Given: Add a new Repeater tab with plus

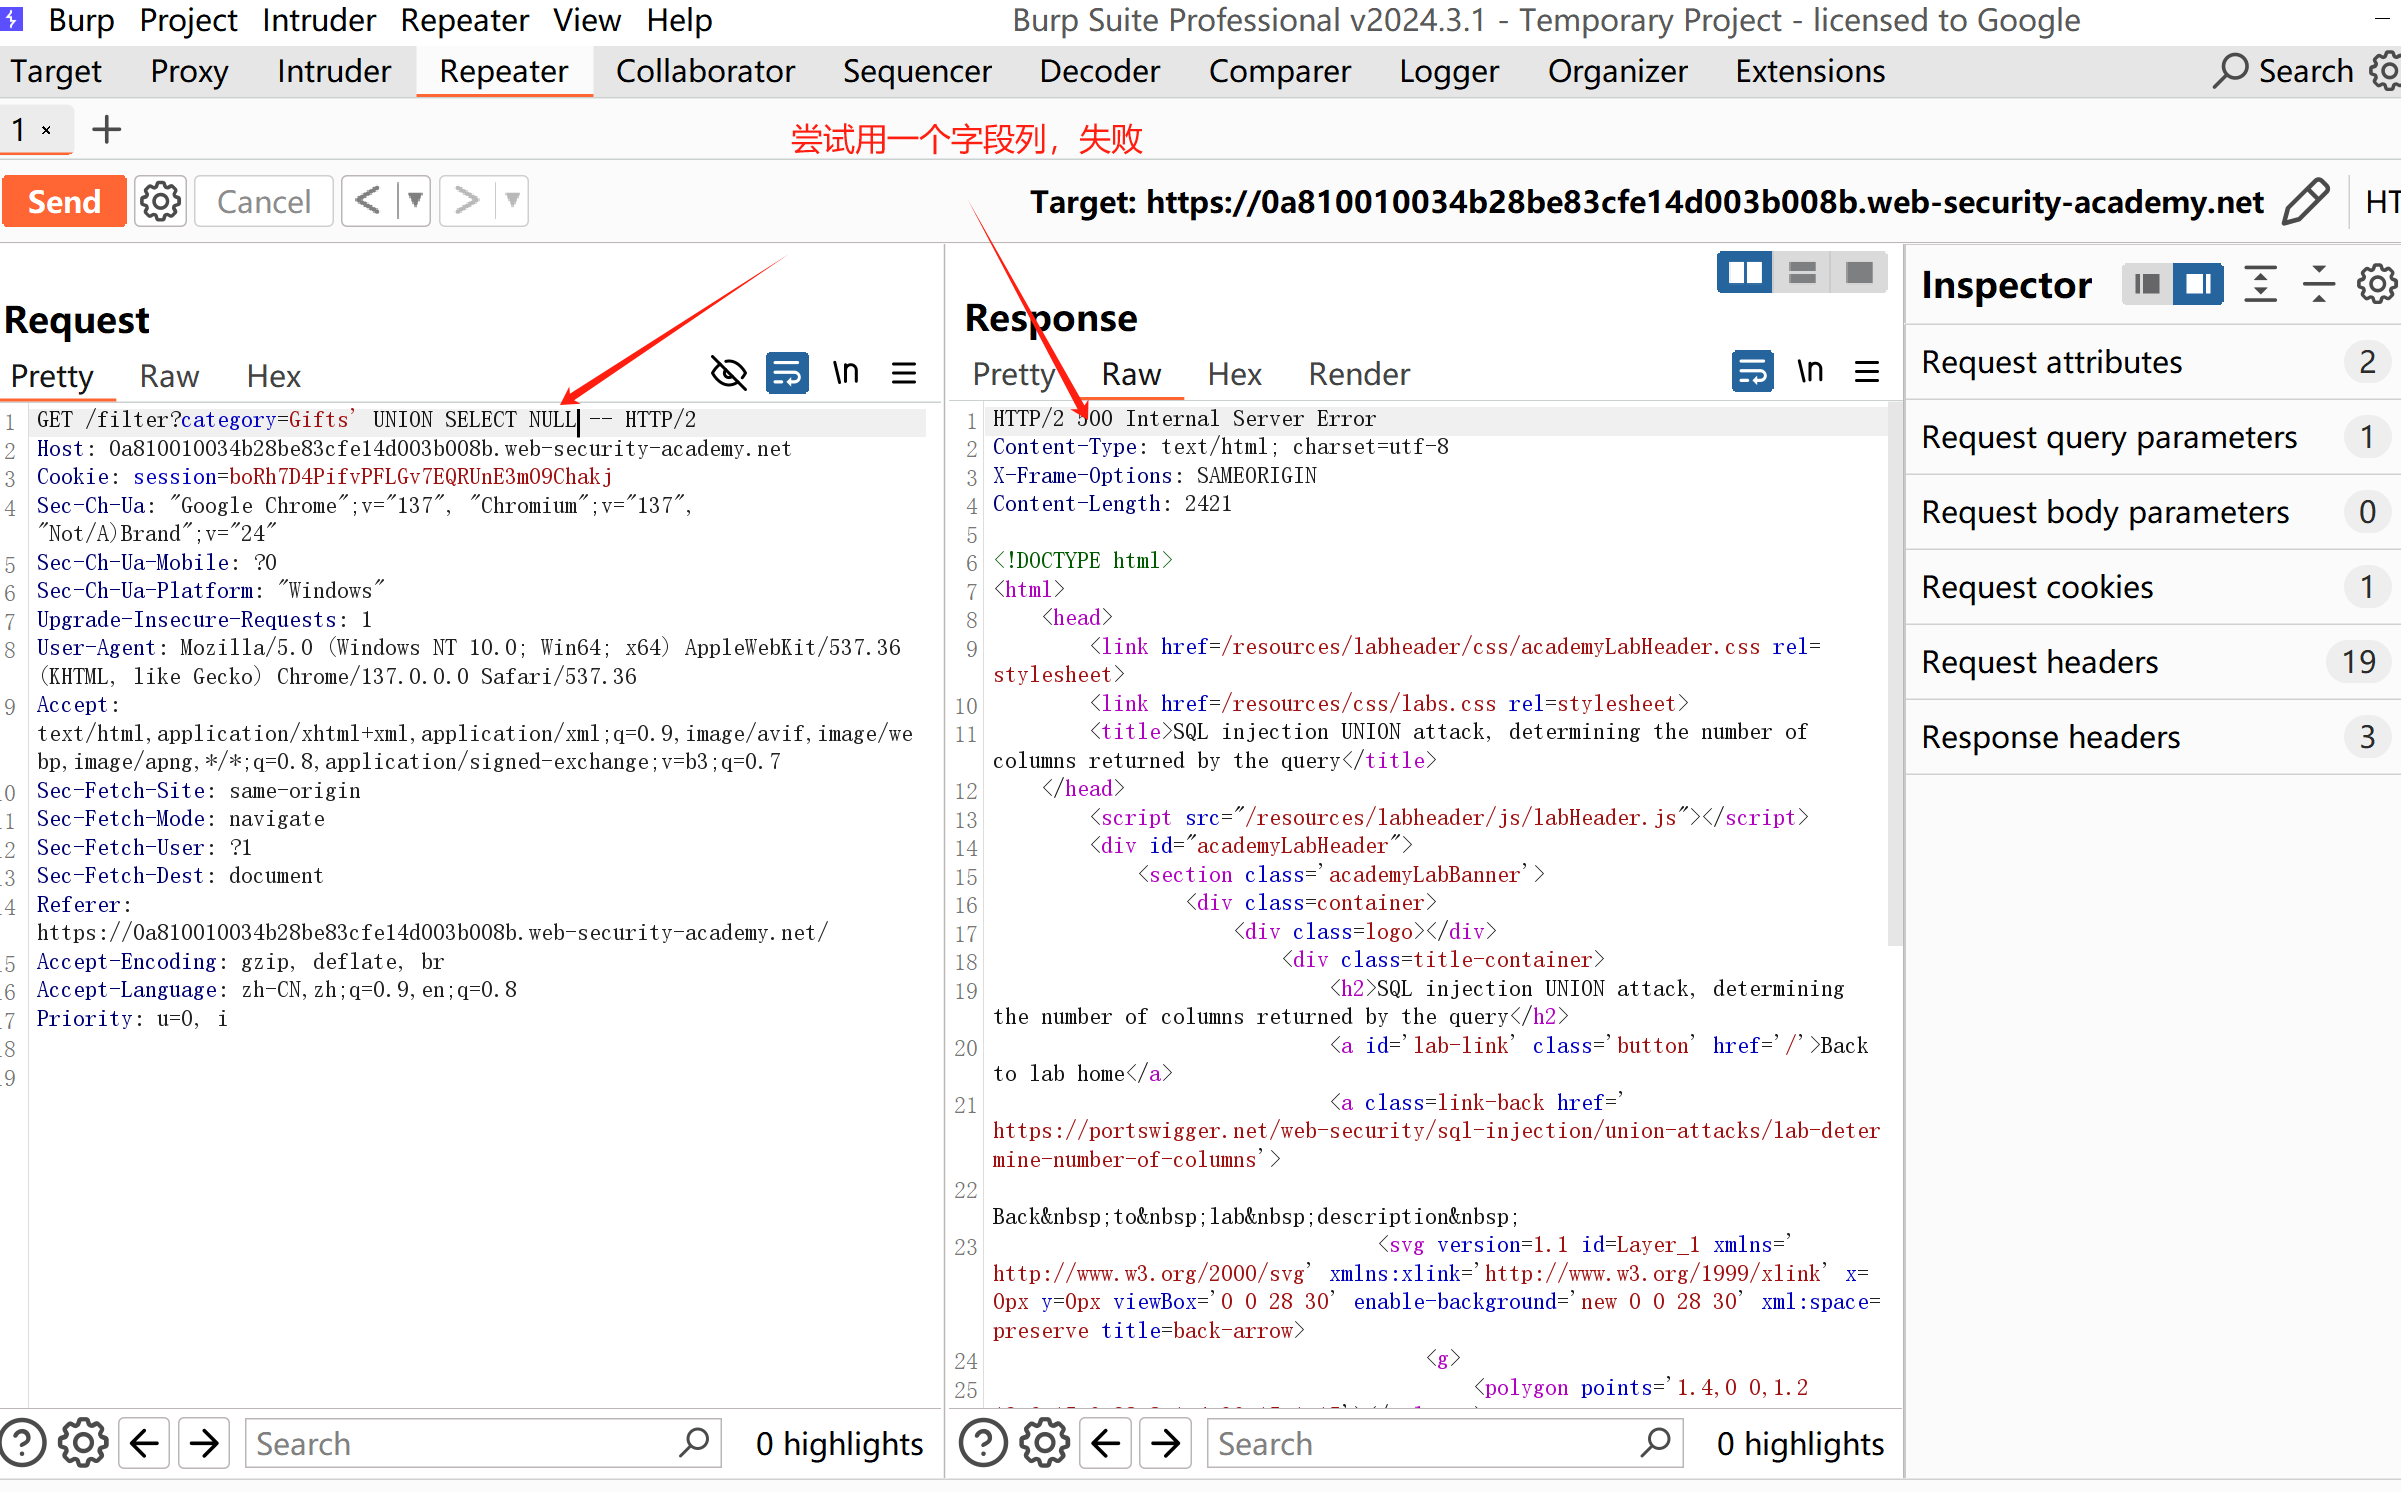Looking at the screenshot, I should coord(106,130).
